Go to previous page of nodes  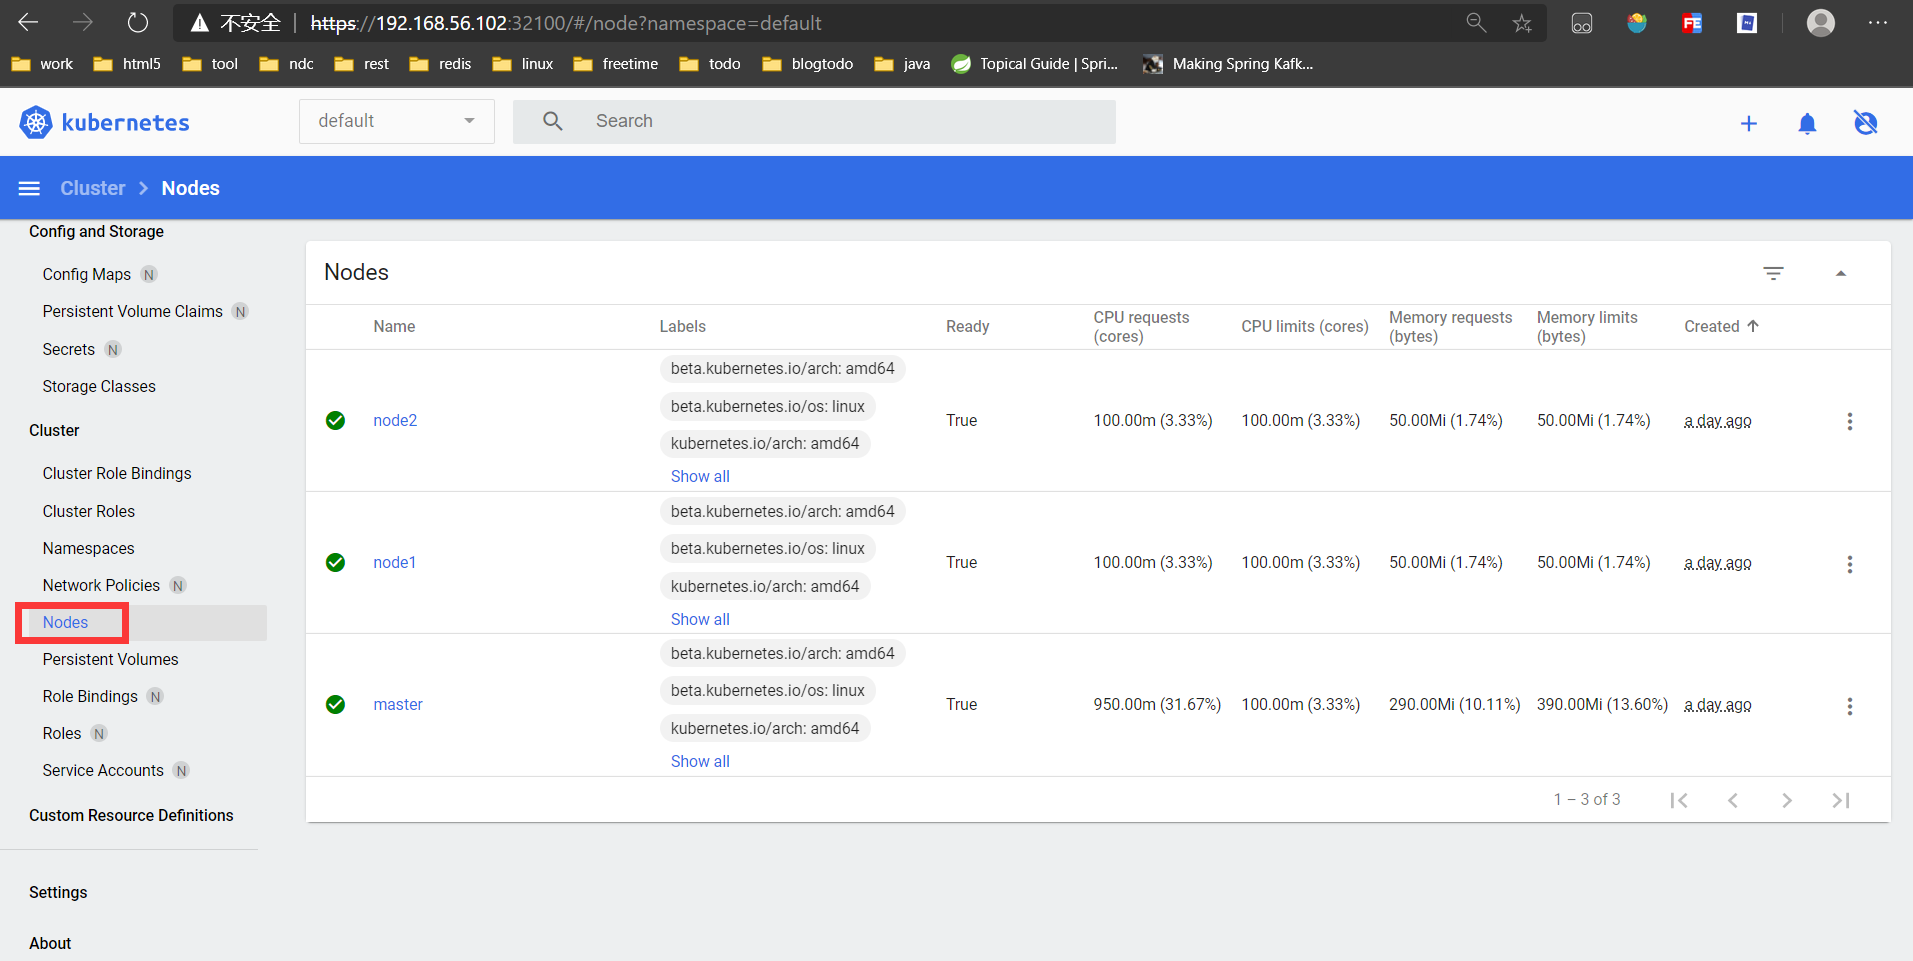(1733, 800)
